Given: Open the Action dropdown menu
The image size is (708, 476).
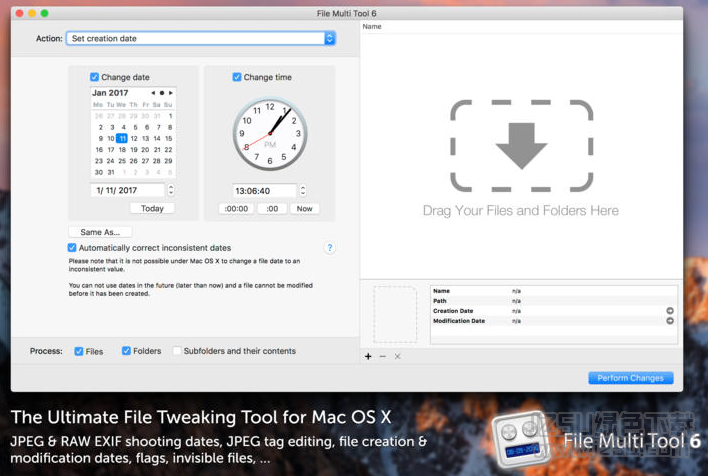Looking at the screenshot, I should [x=329, y=39].
